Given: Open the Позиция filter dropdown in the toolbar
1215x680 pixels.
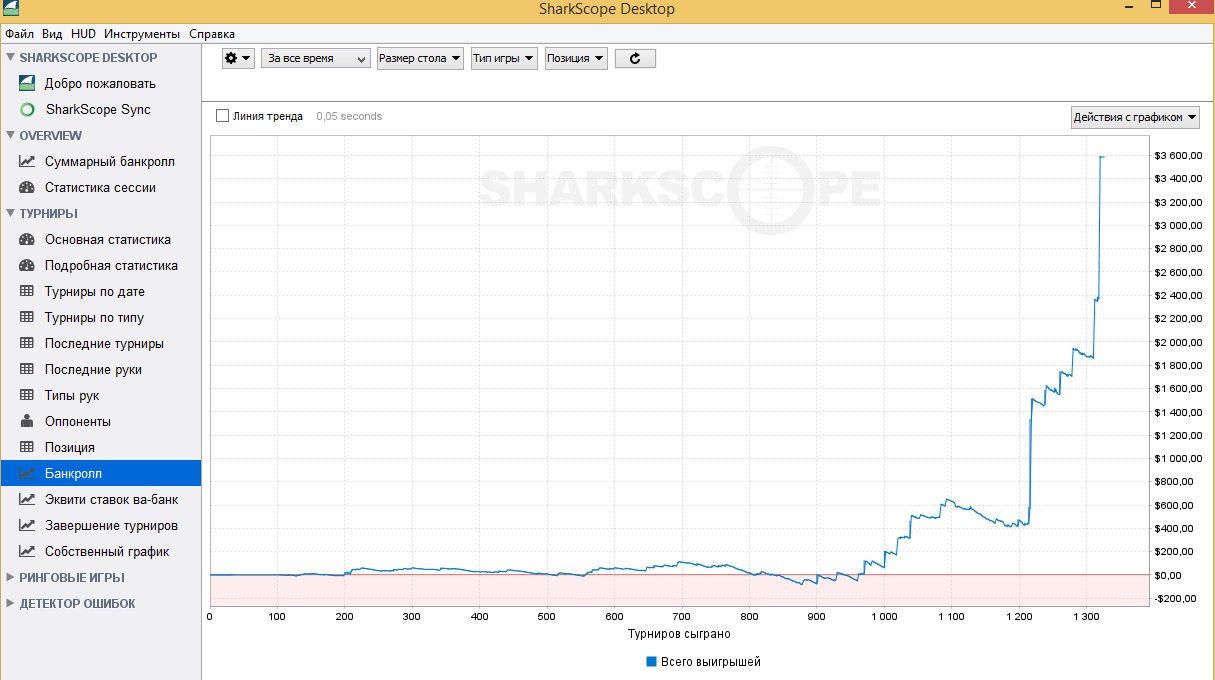Looking at the screenshot, I should [576, 58].
